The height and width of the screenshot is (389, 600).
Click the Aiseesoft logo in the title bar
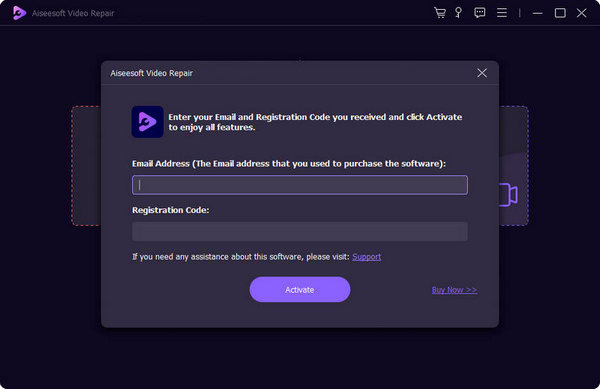tap(19, 13)
